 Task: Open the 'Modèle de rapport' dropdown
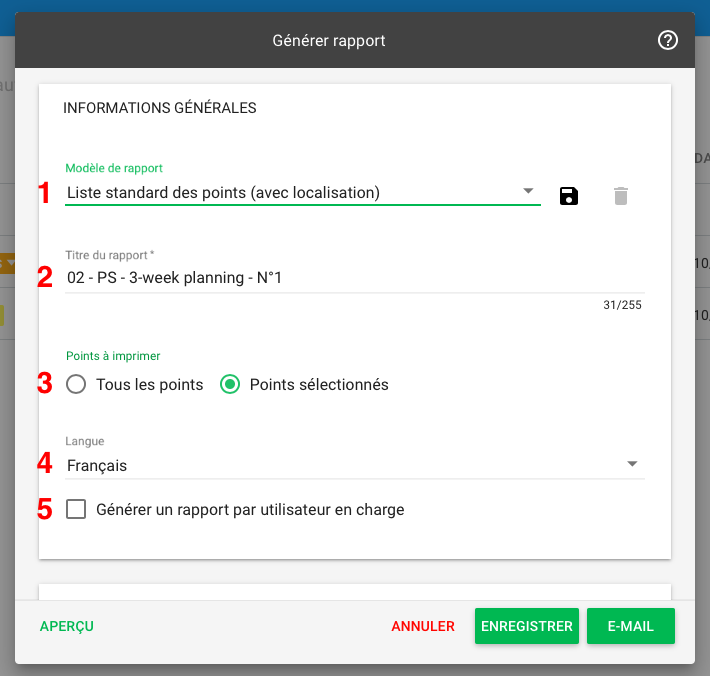point(303,193)
